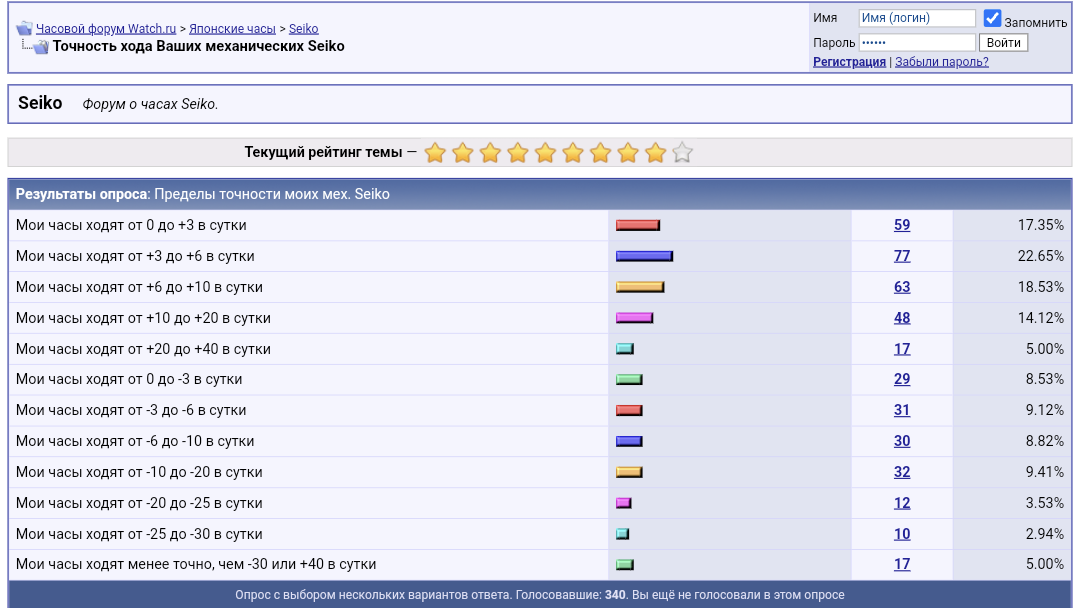
Task: Focus the Пароль password field
Action: (x=917, y=43)
